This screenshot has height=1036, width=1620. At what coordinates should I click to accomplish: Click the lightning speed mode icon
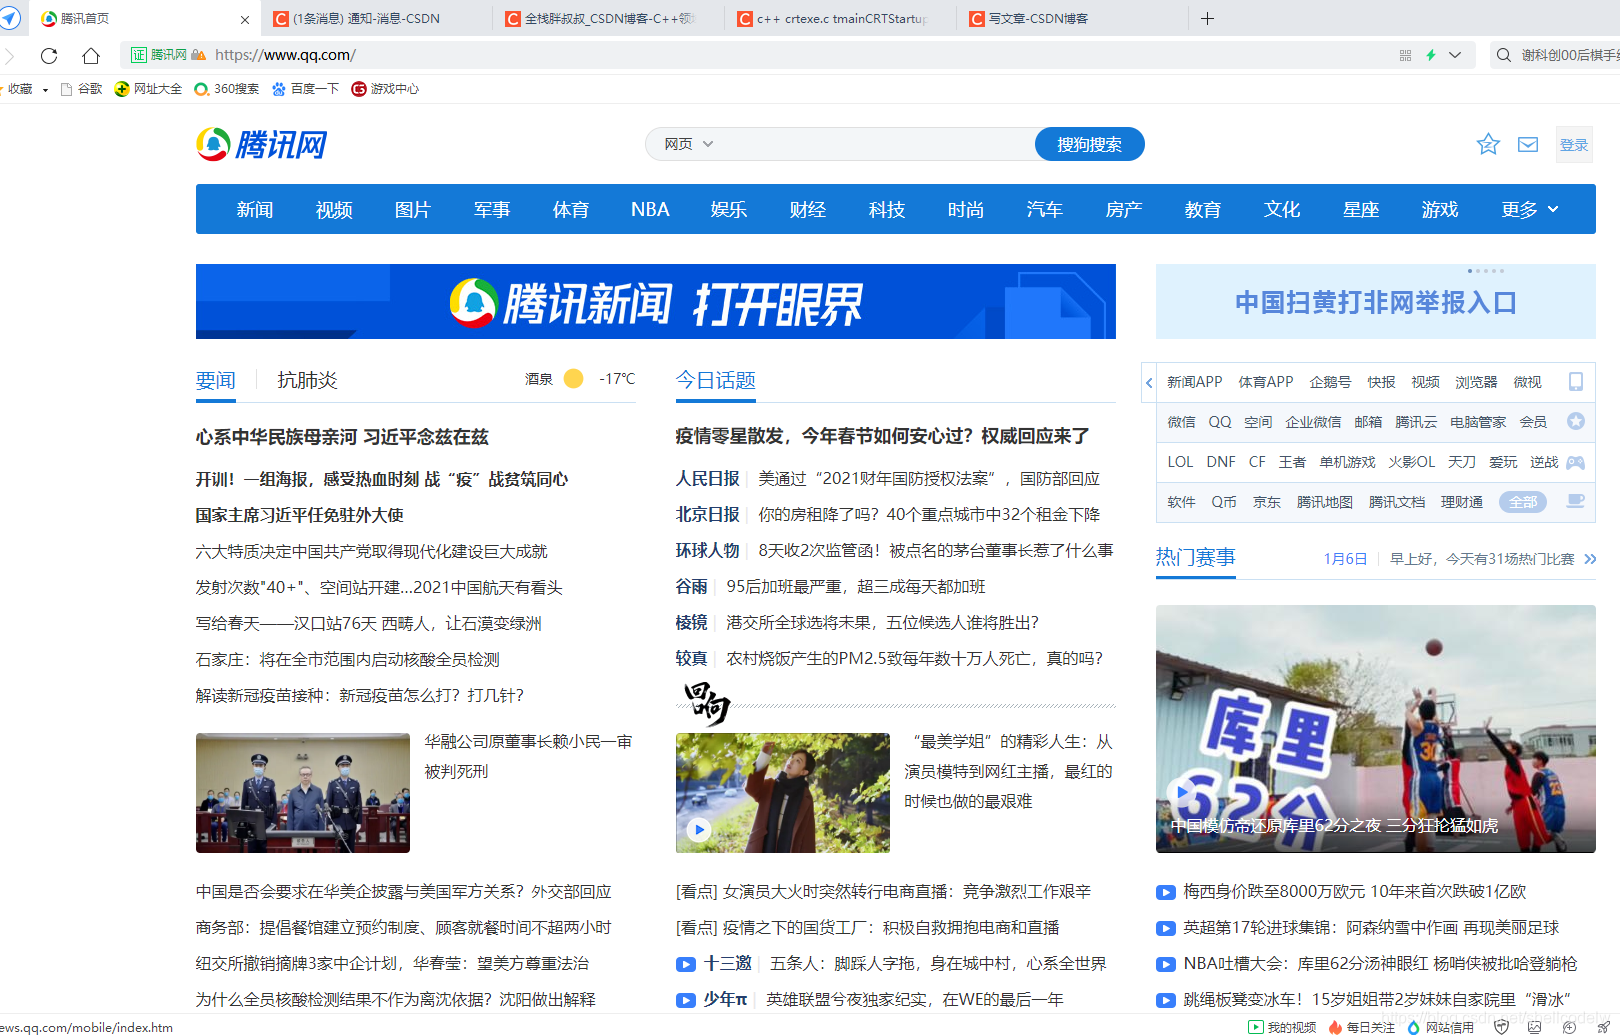pos(1431,55)
